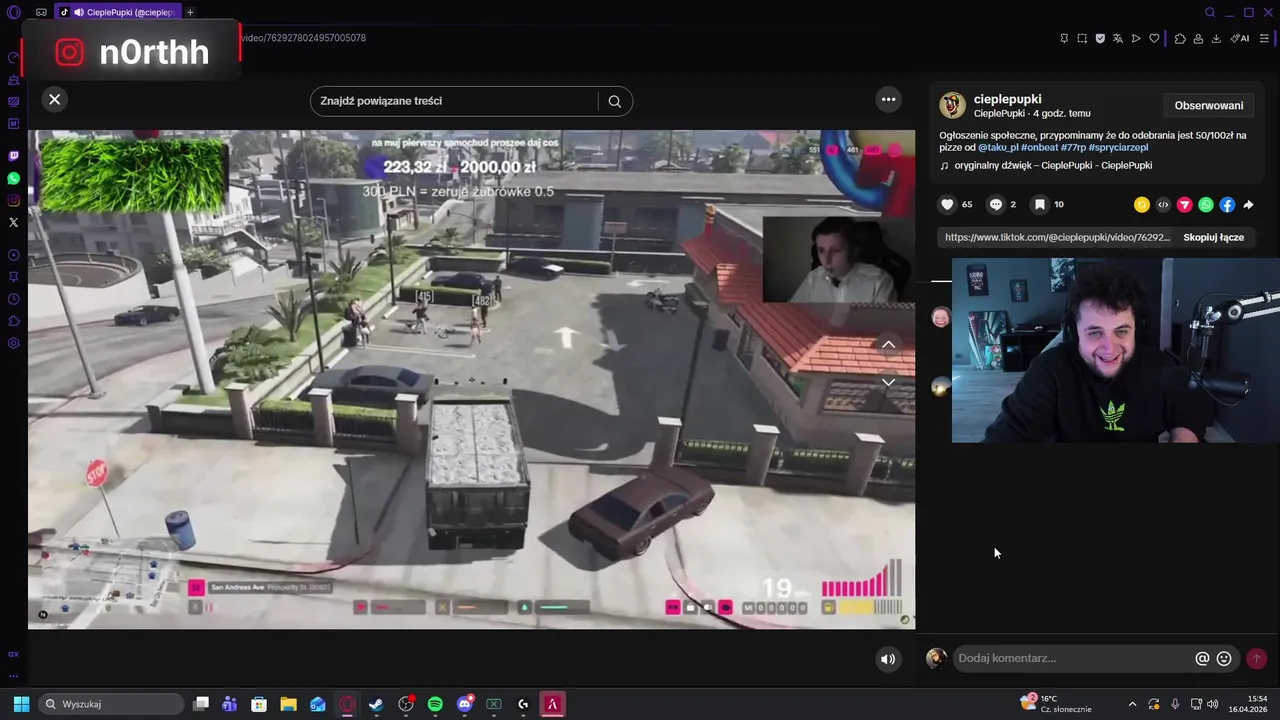Open the X (Twitter) sidebar icon
1280x720 pixels.
(x=13, y=222)
